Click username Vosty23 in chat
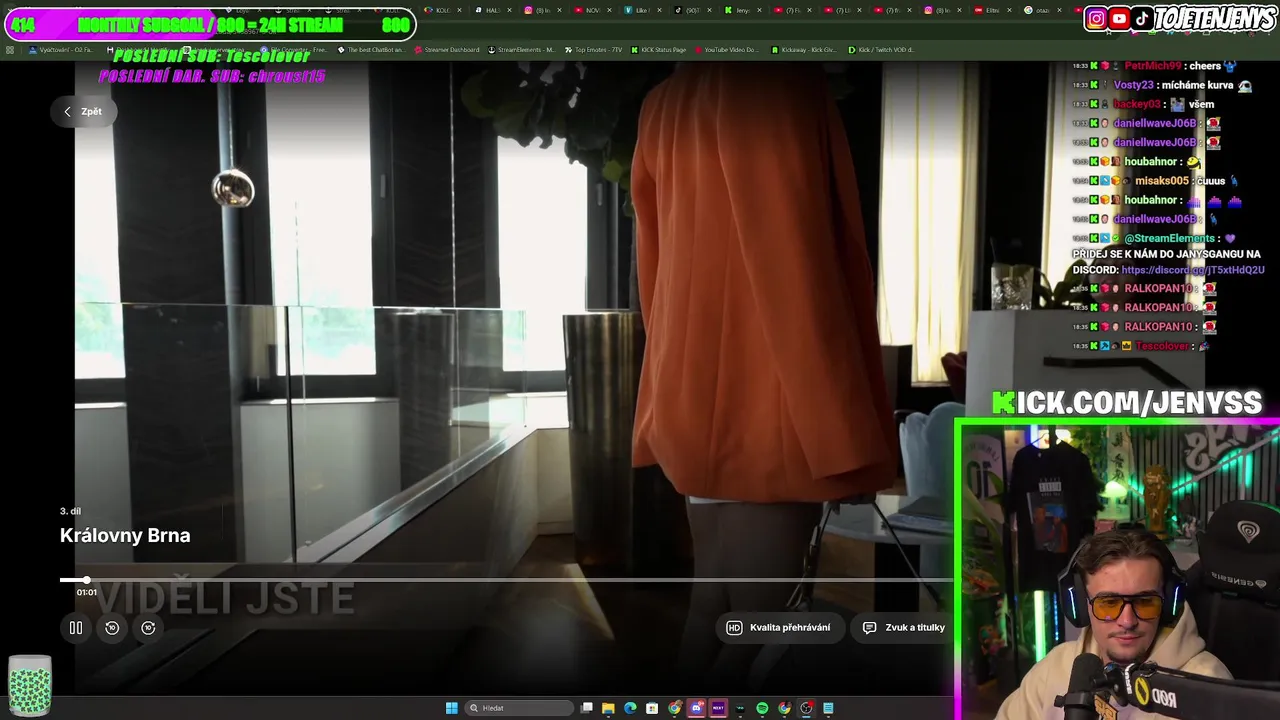Screen dimensions: 1280x720 (x=1135, y=86)
